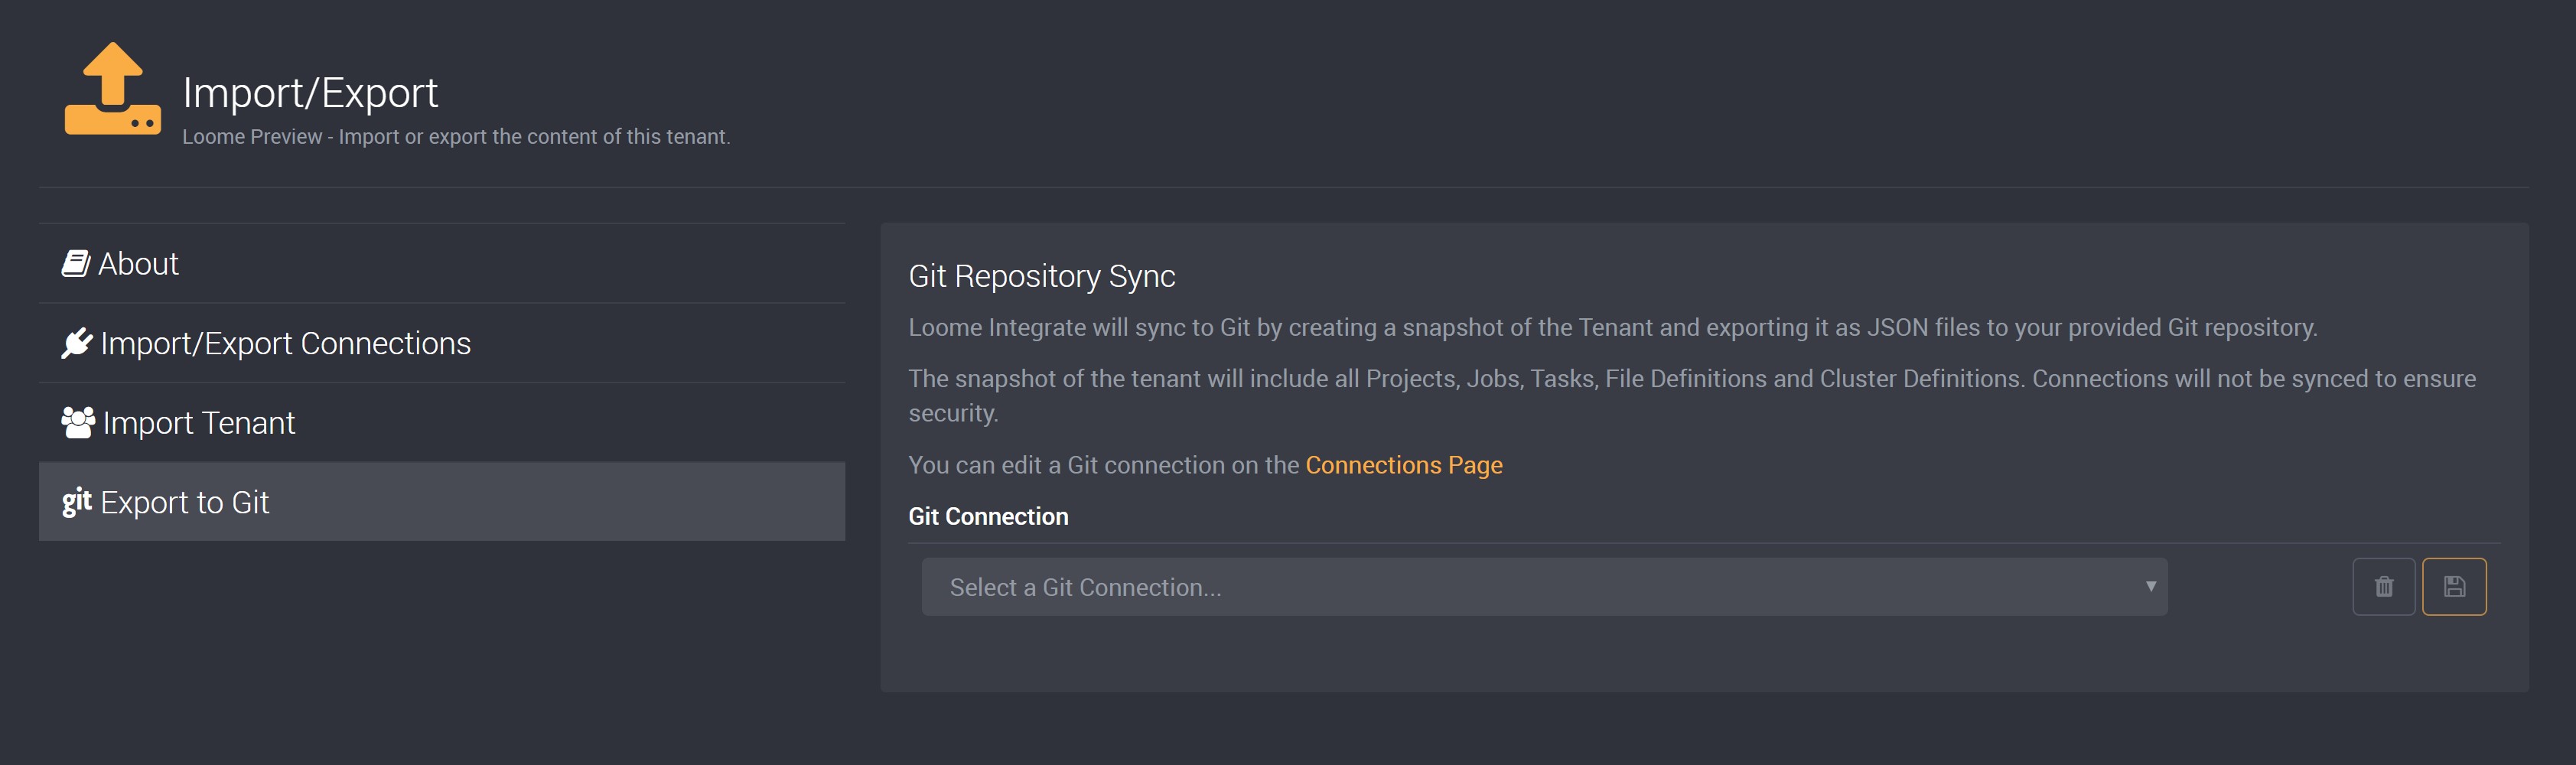2576x765 pixels.
Task: Click the Loome Preview subtitle text
Action: coord(456,137)
